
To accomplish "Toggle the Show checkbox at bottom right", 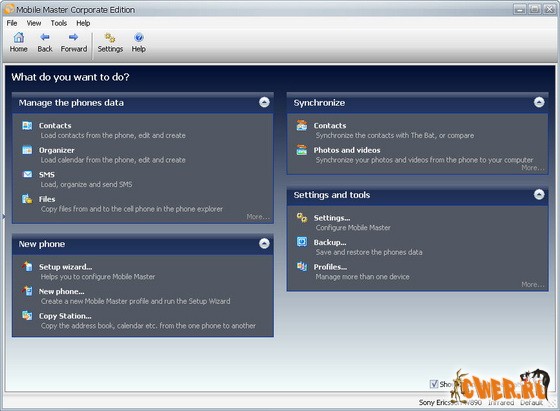I will [434, 384].
